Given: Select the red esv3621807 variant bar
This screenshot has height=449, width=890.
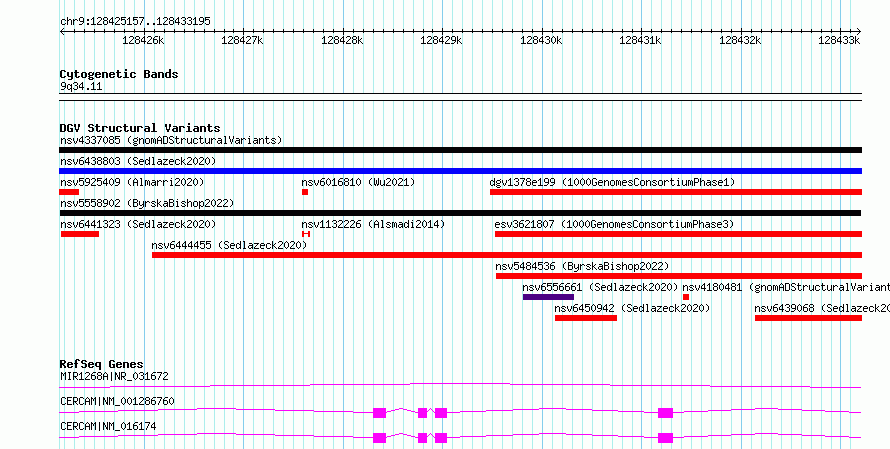Looking at the screenshot, I should tap(678, 234).
